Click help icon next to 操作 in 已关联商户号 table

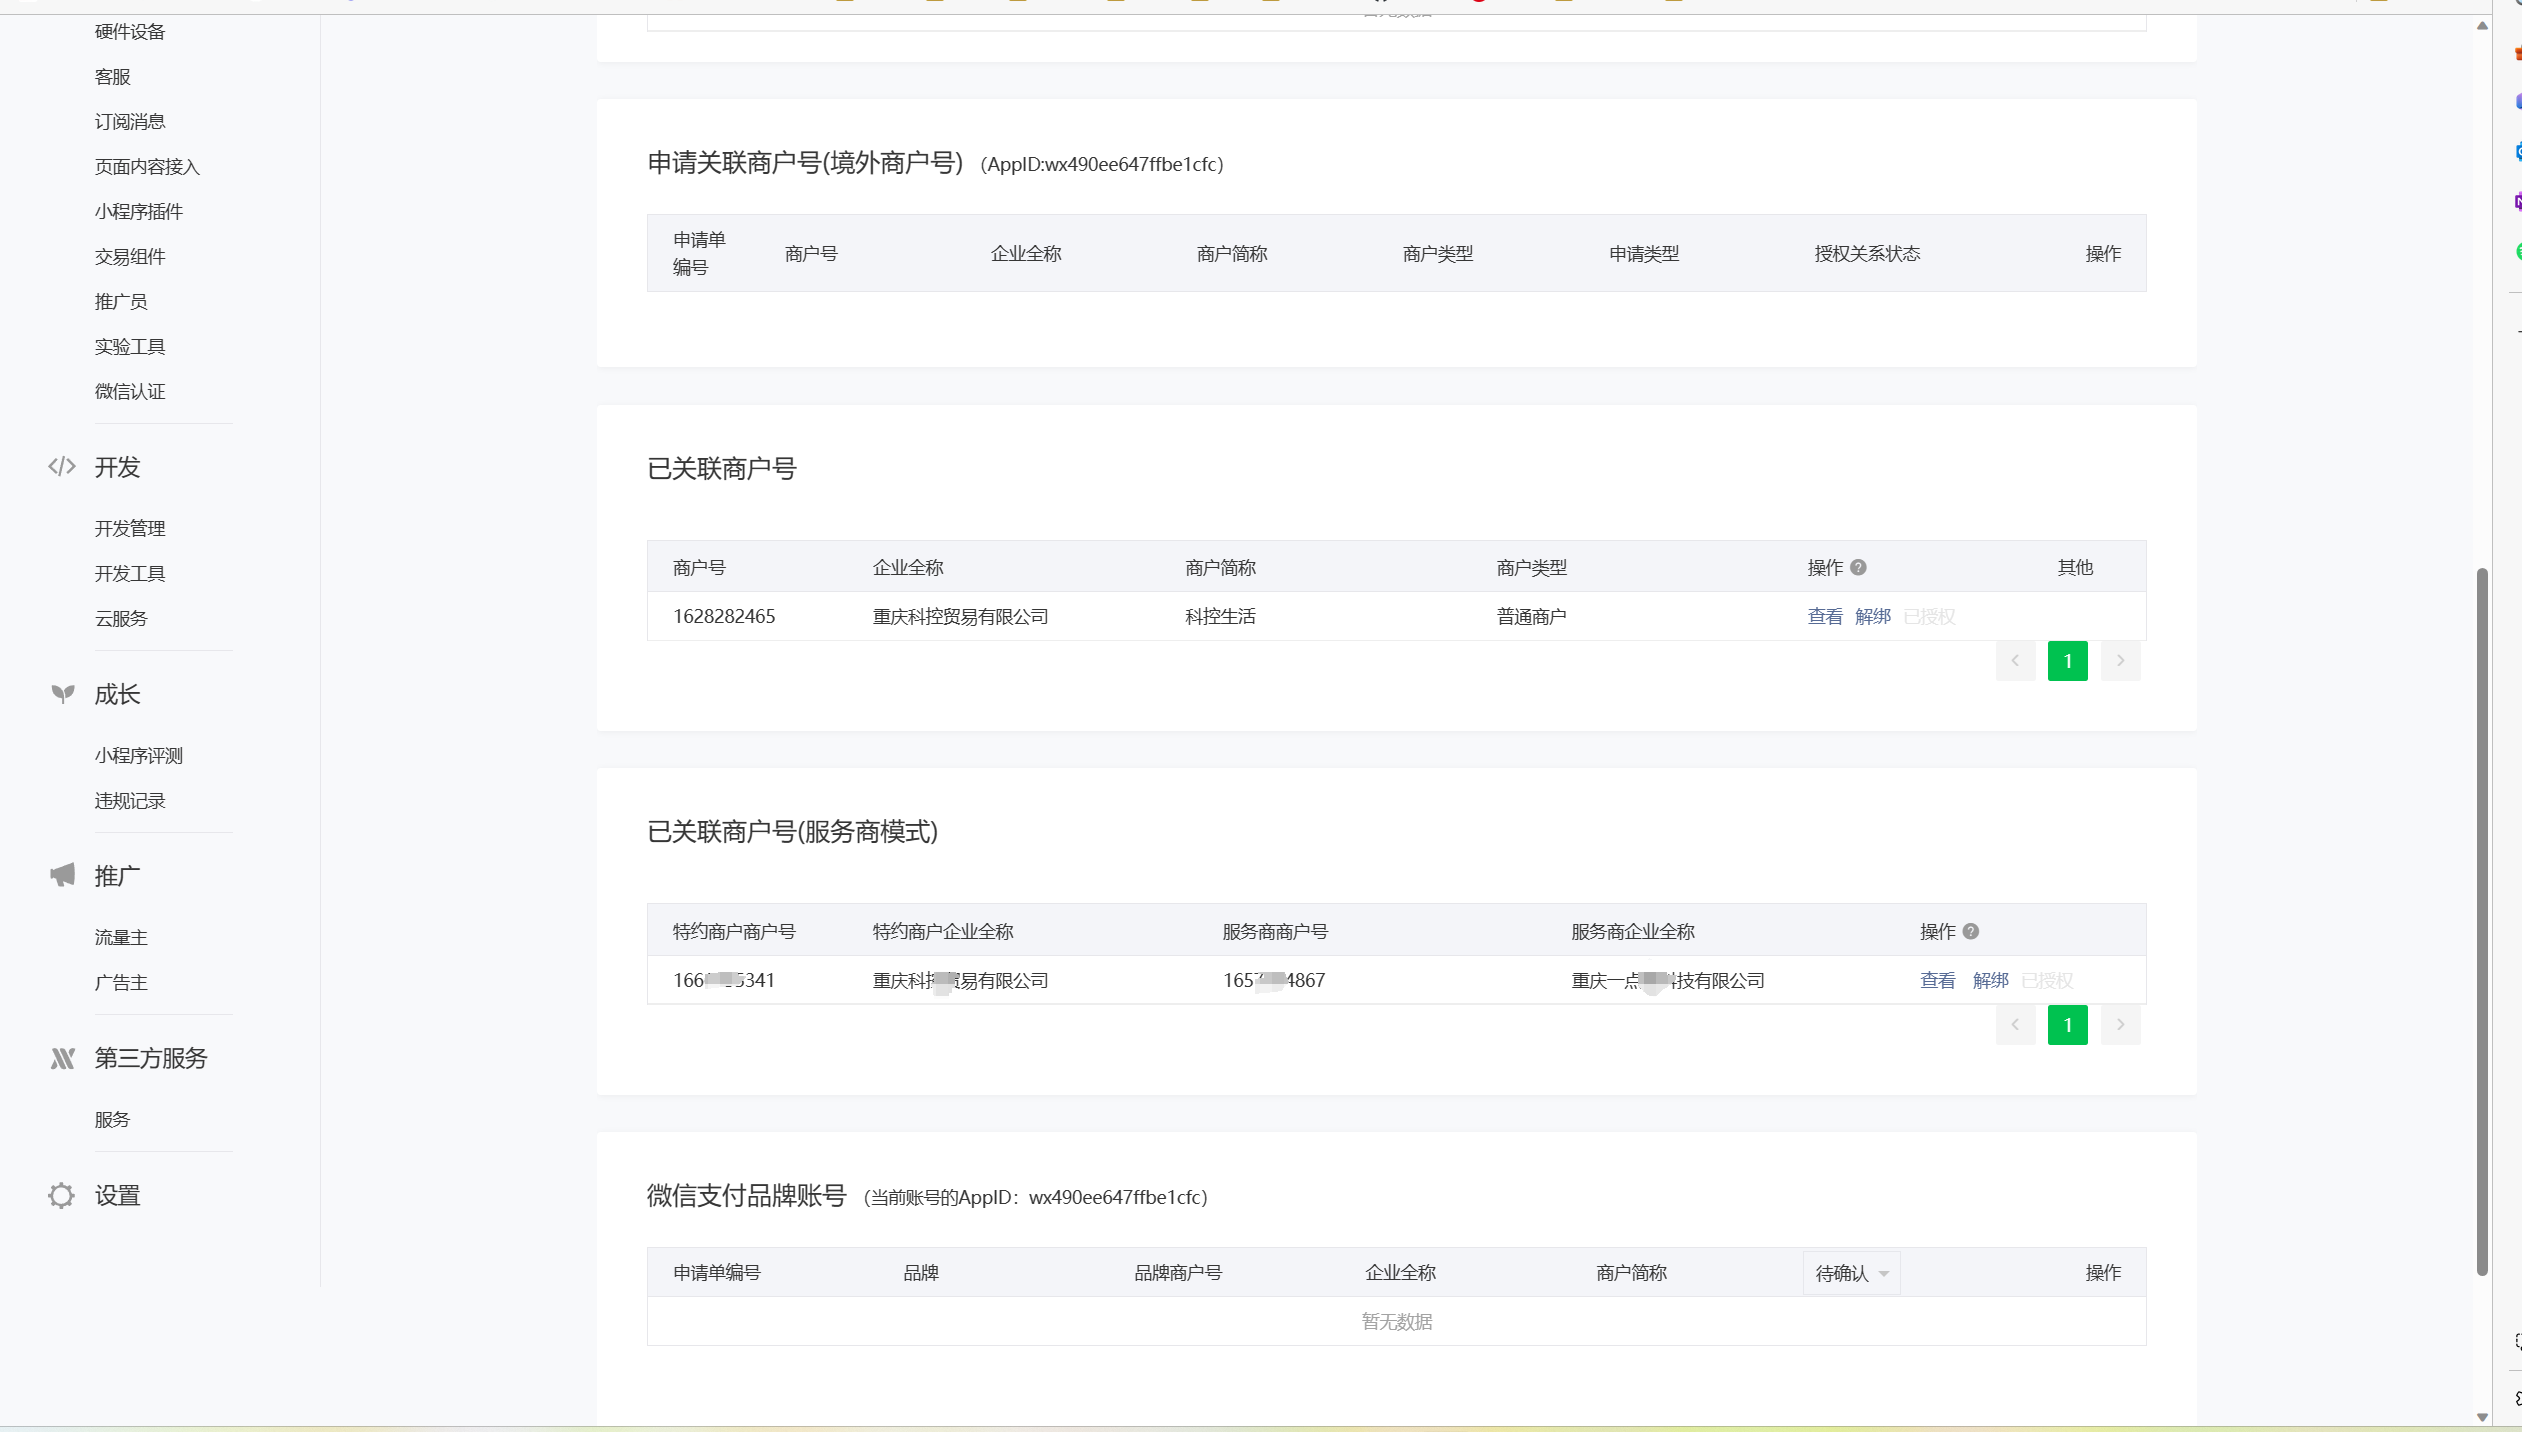(1858, 567)
